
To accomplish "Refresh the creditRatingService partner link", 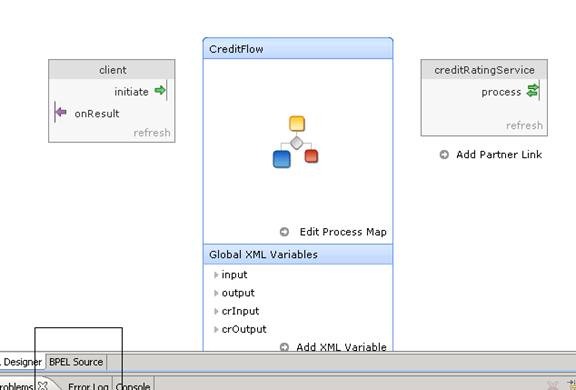I will [x=524, y=126].
